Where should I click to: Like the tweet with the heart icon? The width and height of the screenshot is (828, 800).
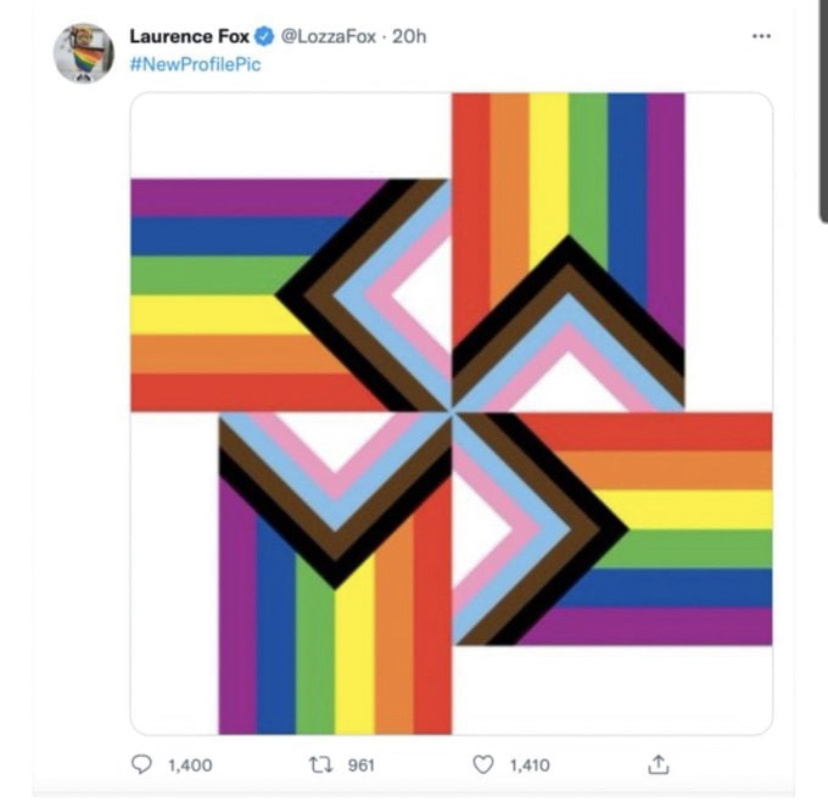click(x=484, y=765)
